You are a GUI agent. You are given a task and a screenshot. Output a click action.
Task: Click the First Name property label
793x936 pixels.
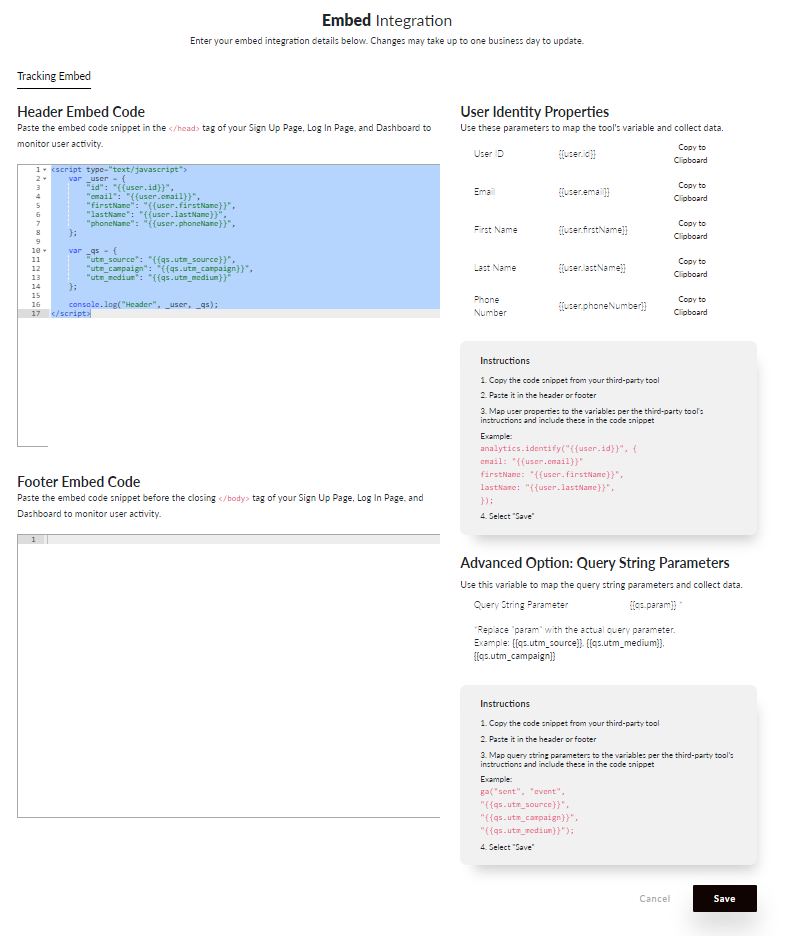point(496,230)
